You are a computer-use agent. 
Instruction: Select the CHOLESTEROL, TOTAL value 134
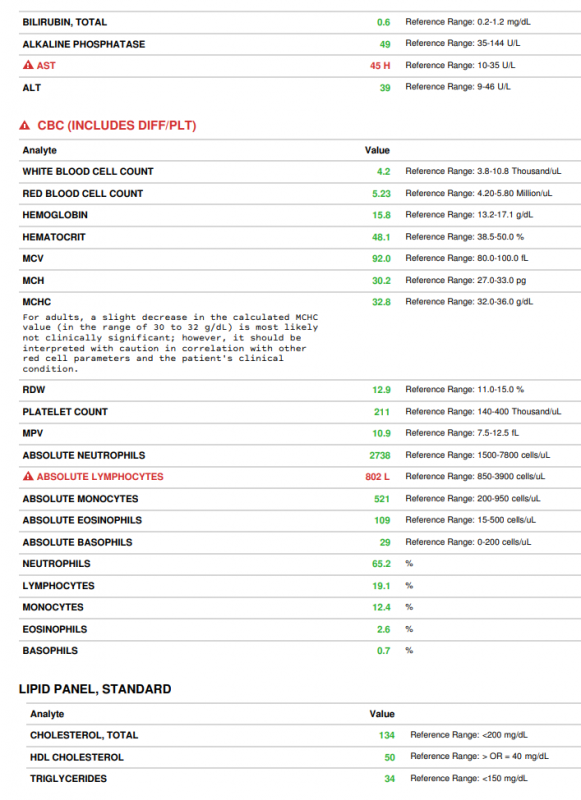(x=387, y=735)
